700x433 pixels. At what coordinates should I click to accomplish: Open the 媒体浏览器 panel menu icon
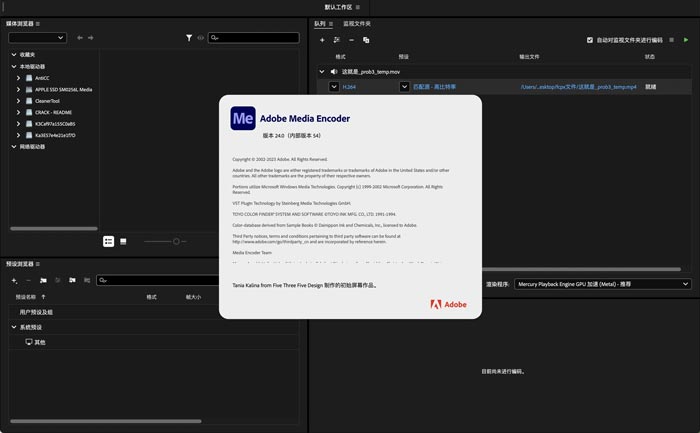point(38,24)
